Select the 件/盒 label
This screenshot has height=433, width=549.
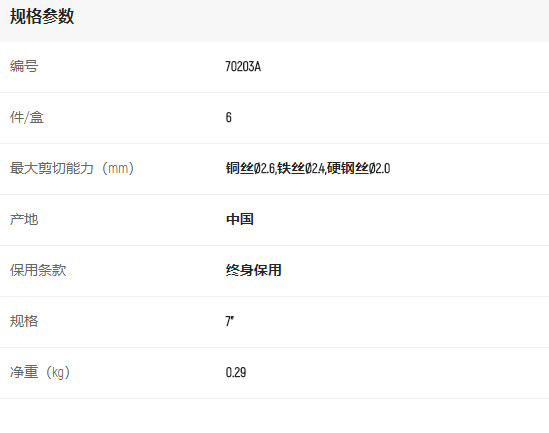pyautogui.click(x=27, y=117)
